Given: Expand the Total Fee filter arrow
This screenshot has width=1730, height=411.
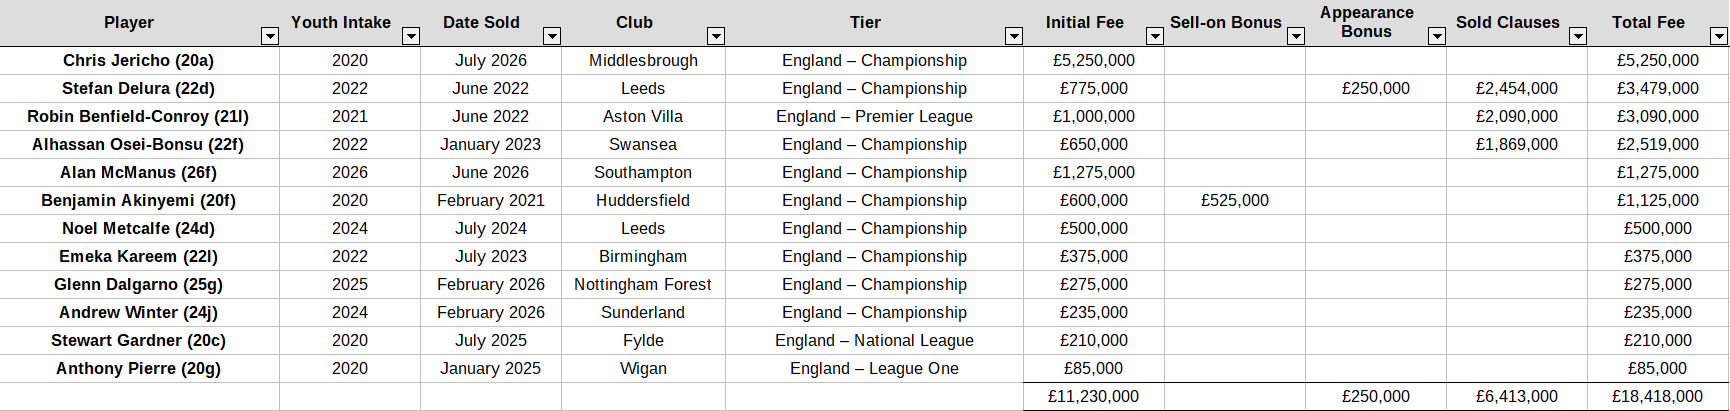Looking at the screenshot, I should click(1718, 36).
